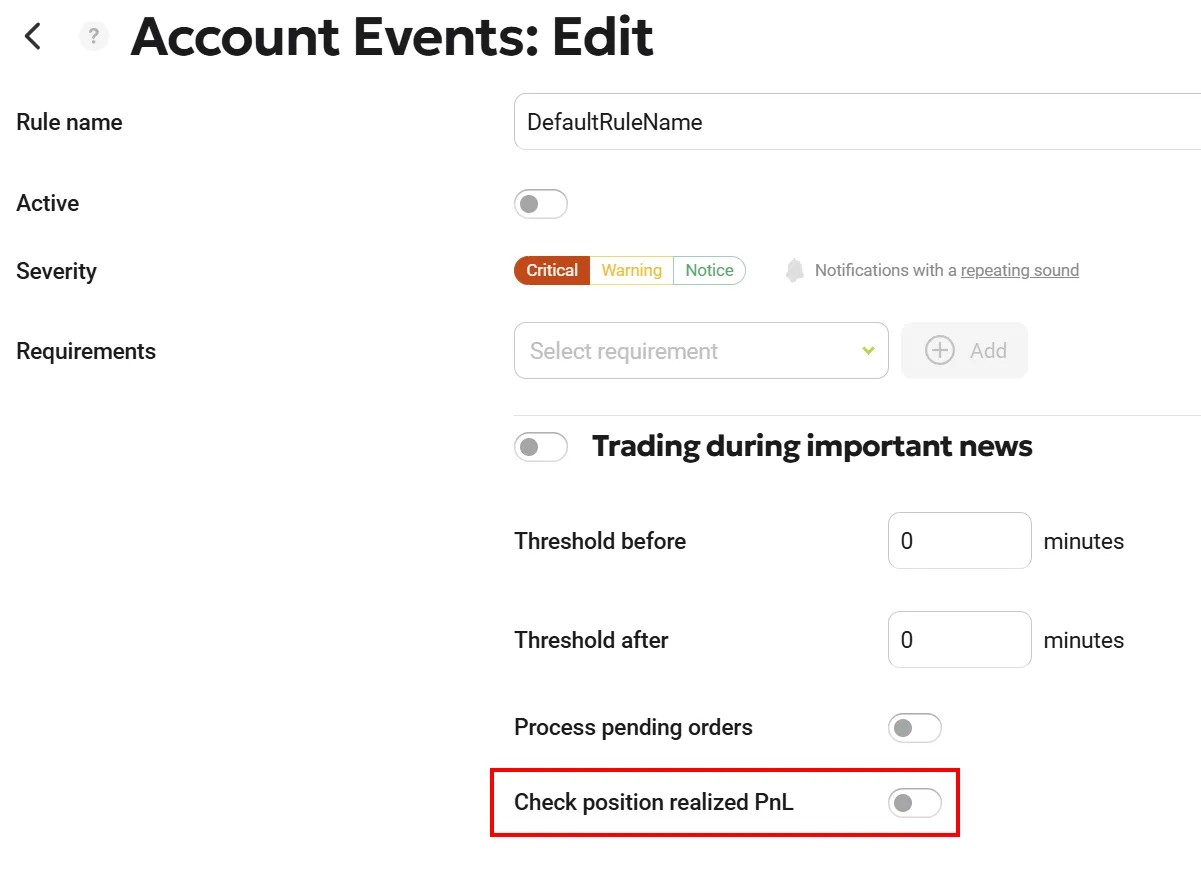Go back using the left arrow icon

(33, 37)
